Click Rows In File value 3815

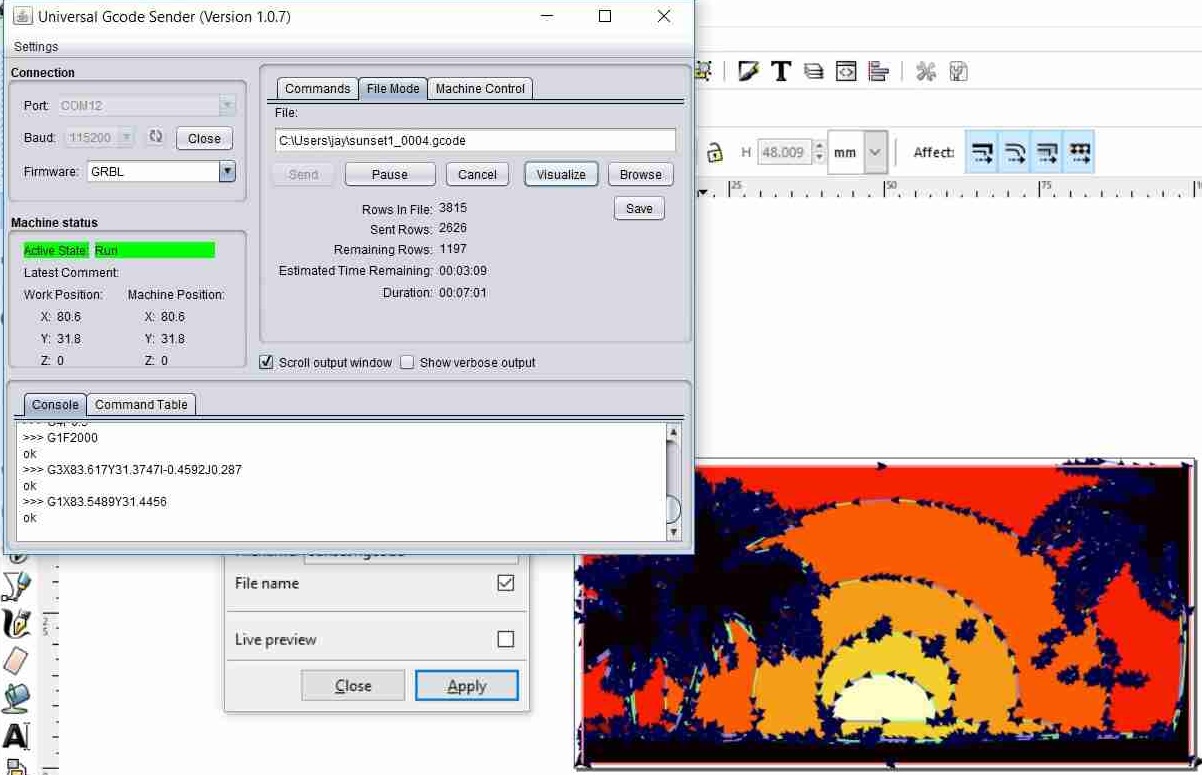[x=453, y=208]
